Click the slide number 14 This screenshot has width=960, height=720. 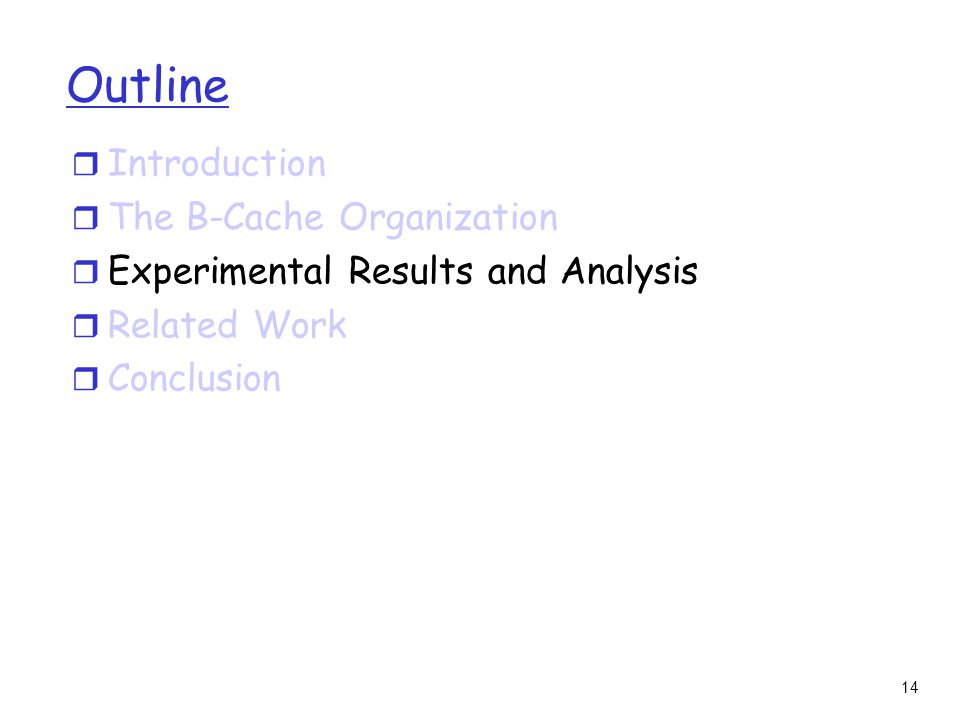pyautogui.click(x=910, y=688)
